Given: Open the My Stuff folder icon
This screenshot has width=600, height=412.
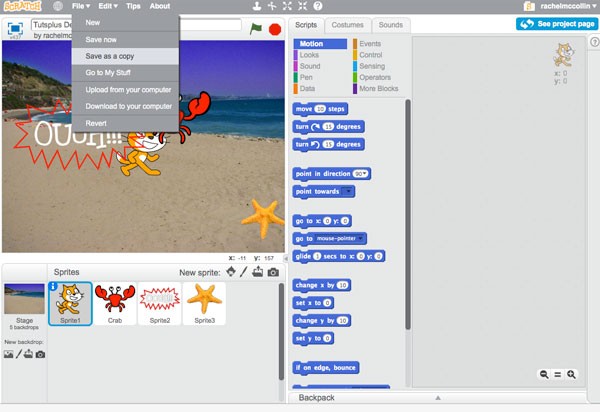Looking at the screenshot, I should (x=529, y=6).
